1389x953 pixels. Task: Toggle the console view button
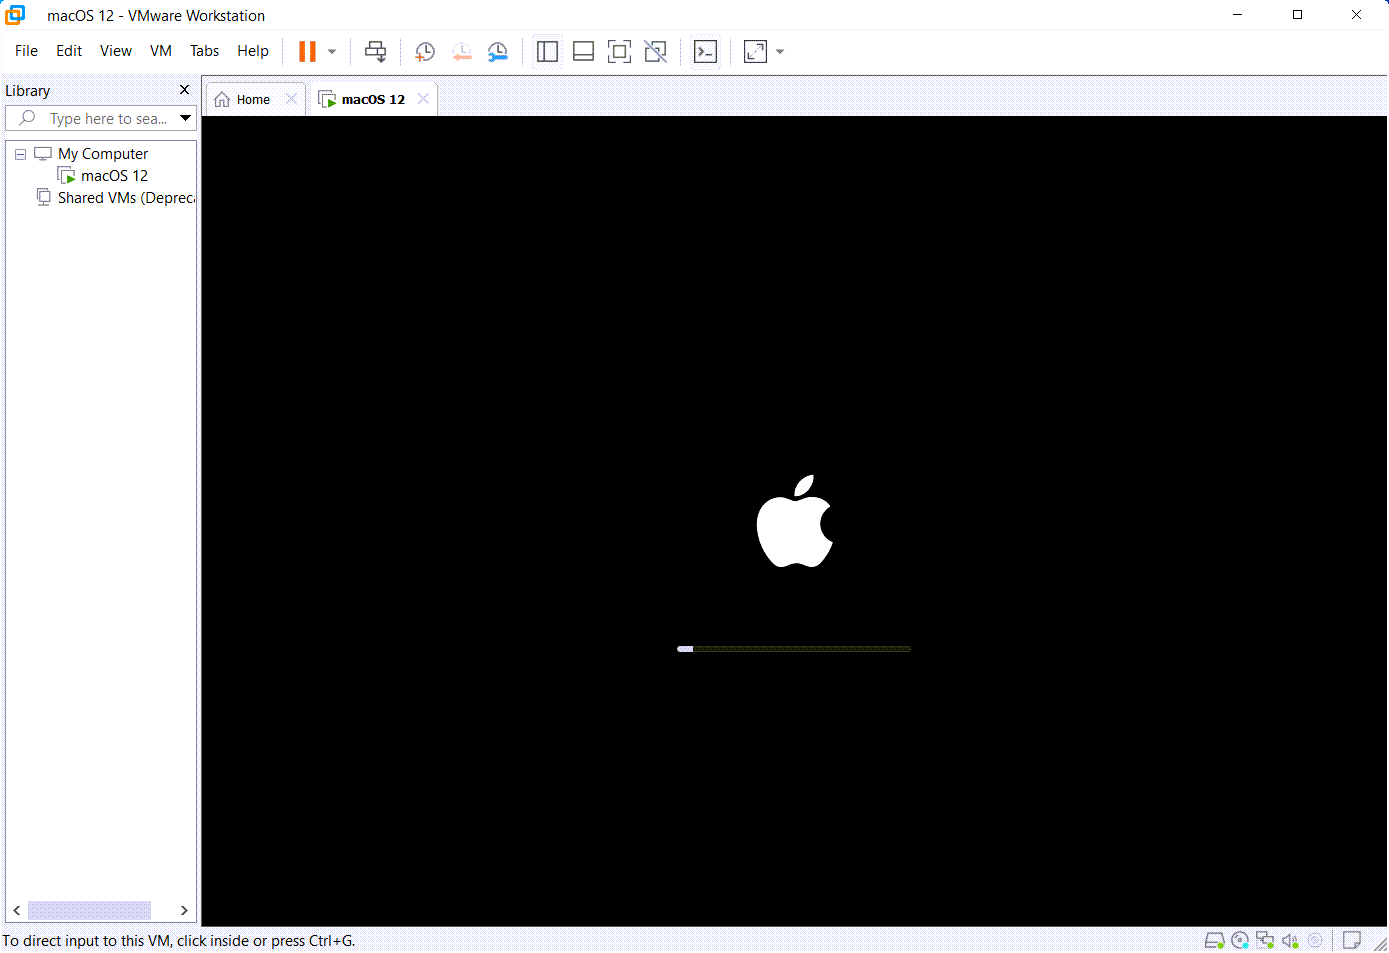point(705,52)
